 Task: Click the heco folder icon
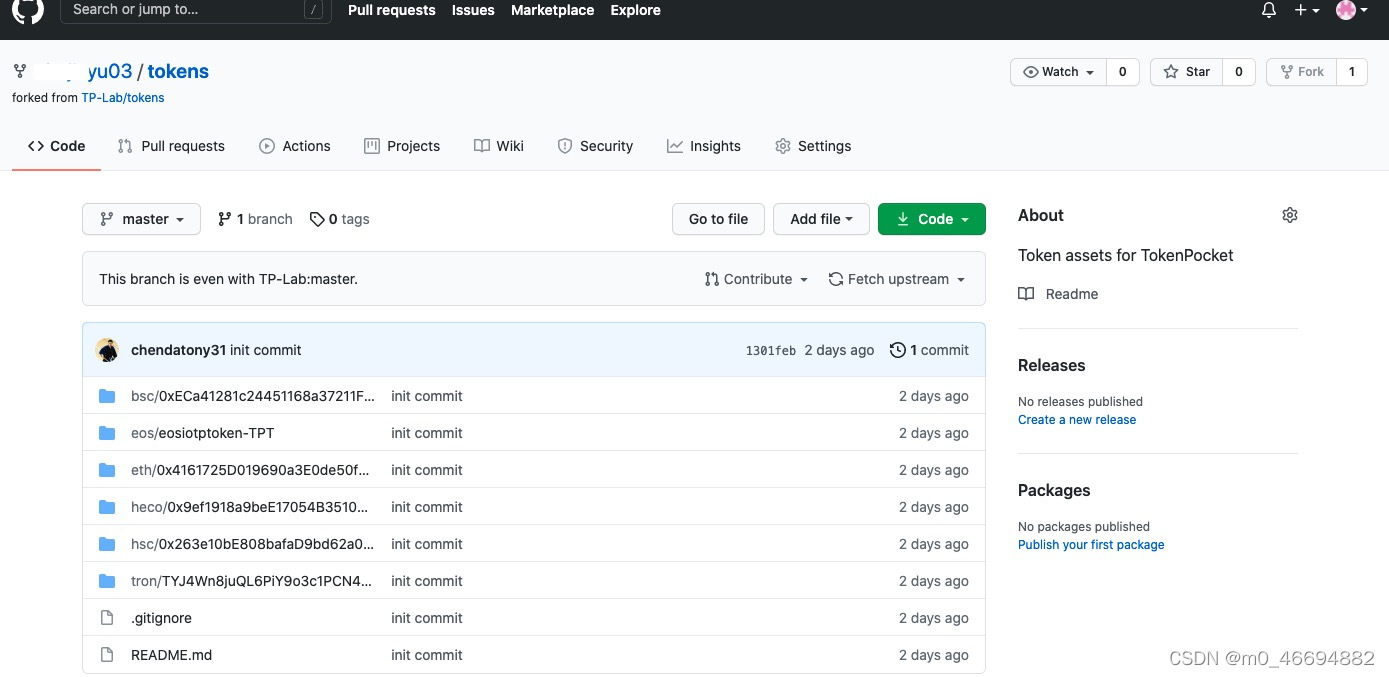pyautogui.click(x=107, y=507)
